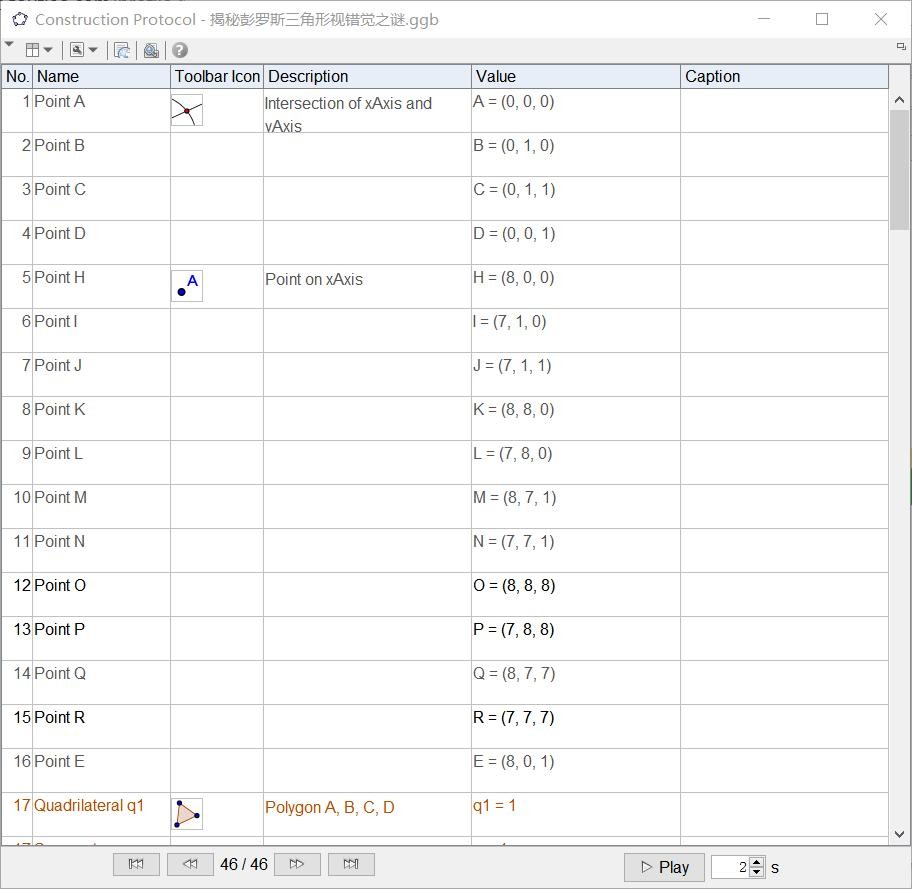Increase the play delay seconds

[757, 862]
